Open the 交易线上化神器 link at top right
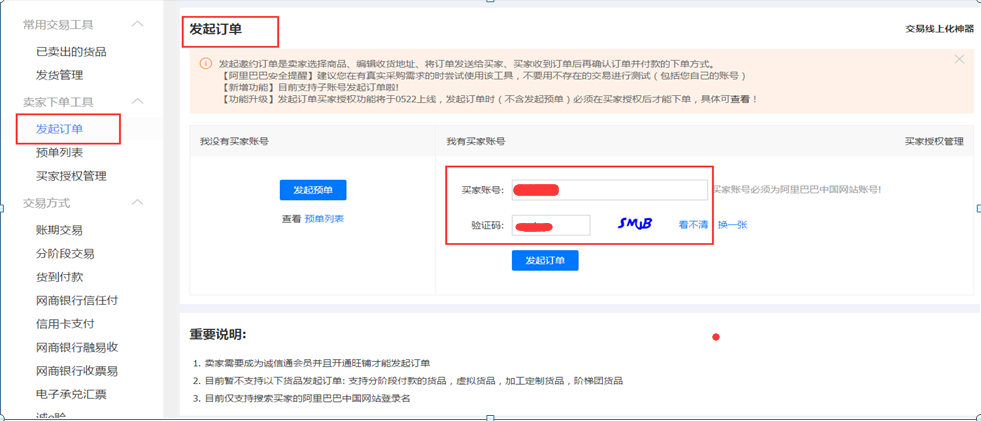 point(939,29)
